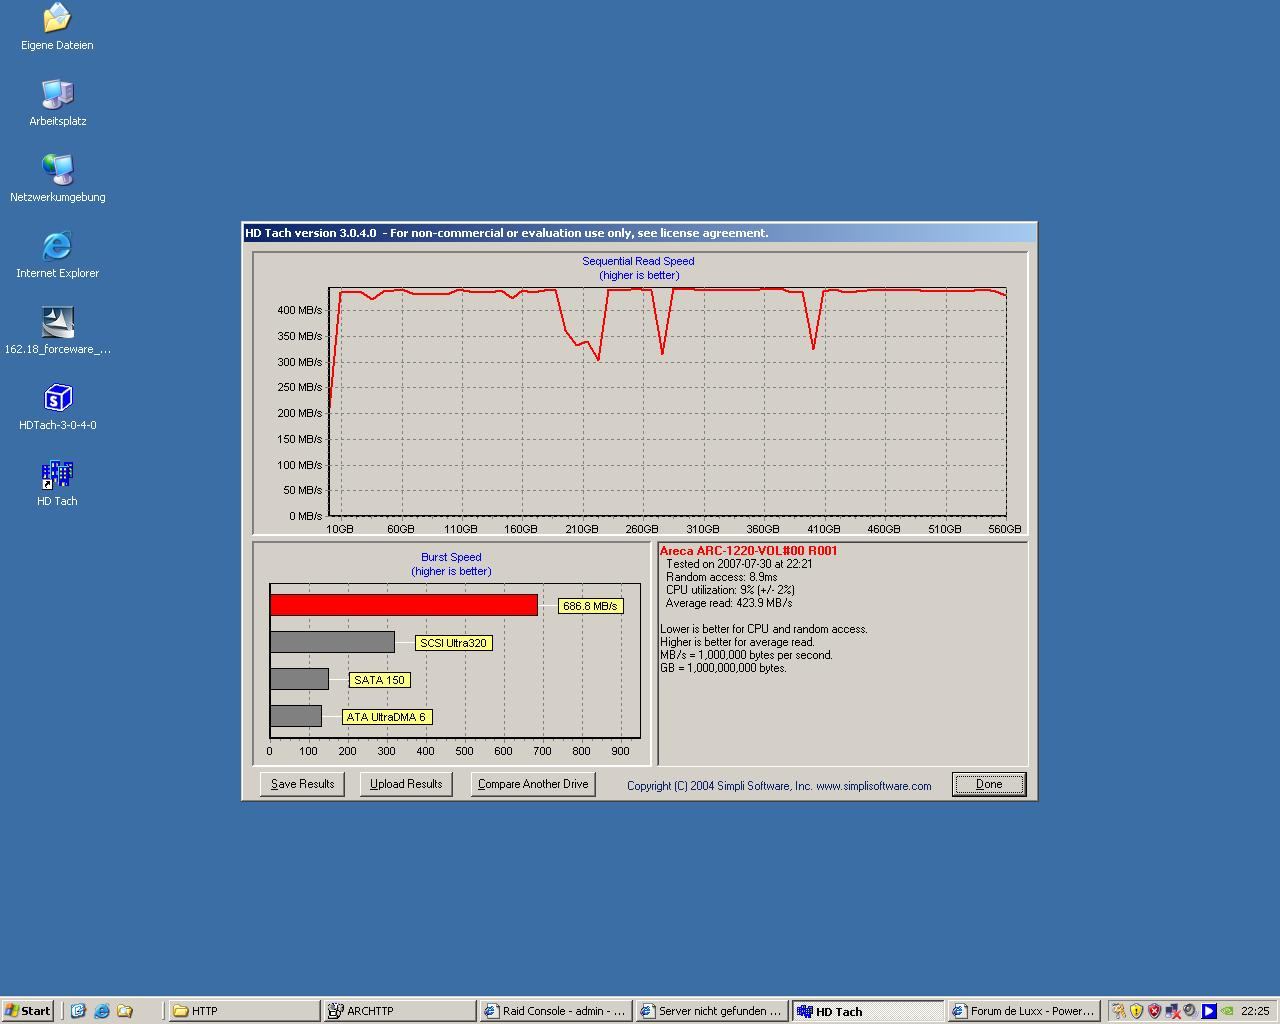Click the Upload Results button

(406, 784)
